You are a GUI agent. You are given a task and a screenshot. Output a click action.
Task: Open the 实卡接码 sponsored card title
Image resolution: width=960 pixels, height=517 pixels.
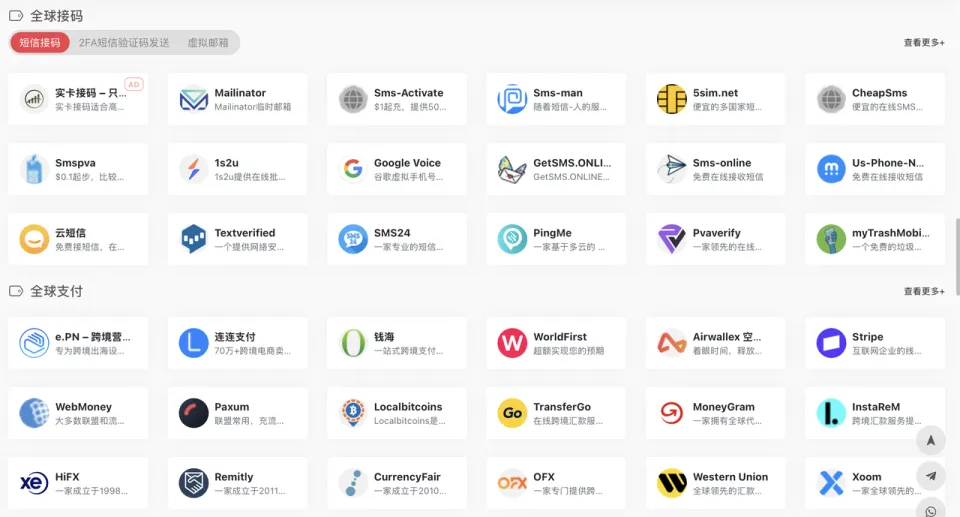click(x=91, y=92)
